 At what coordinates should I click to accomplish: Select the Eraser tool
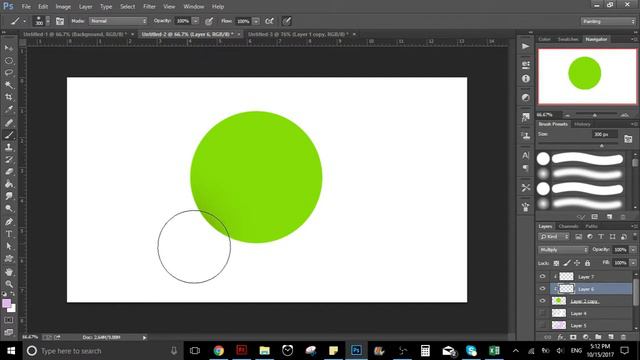9,171
